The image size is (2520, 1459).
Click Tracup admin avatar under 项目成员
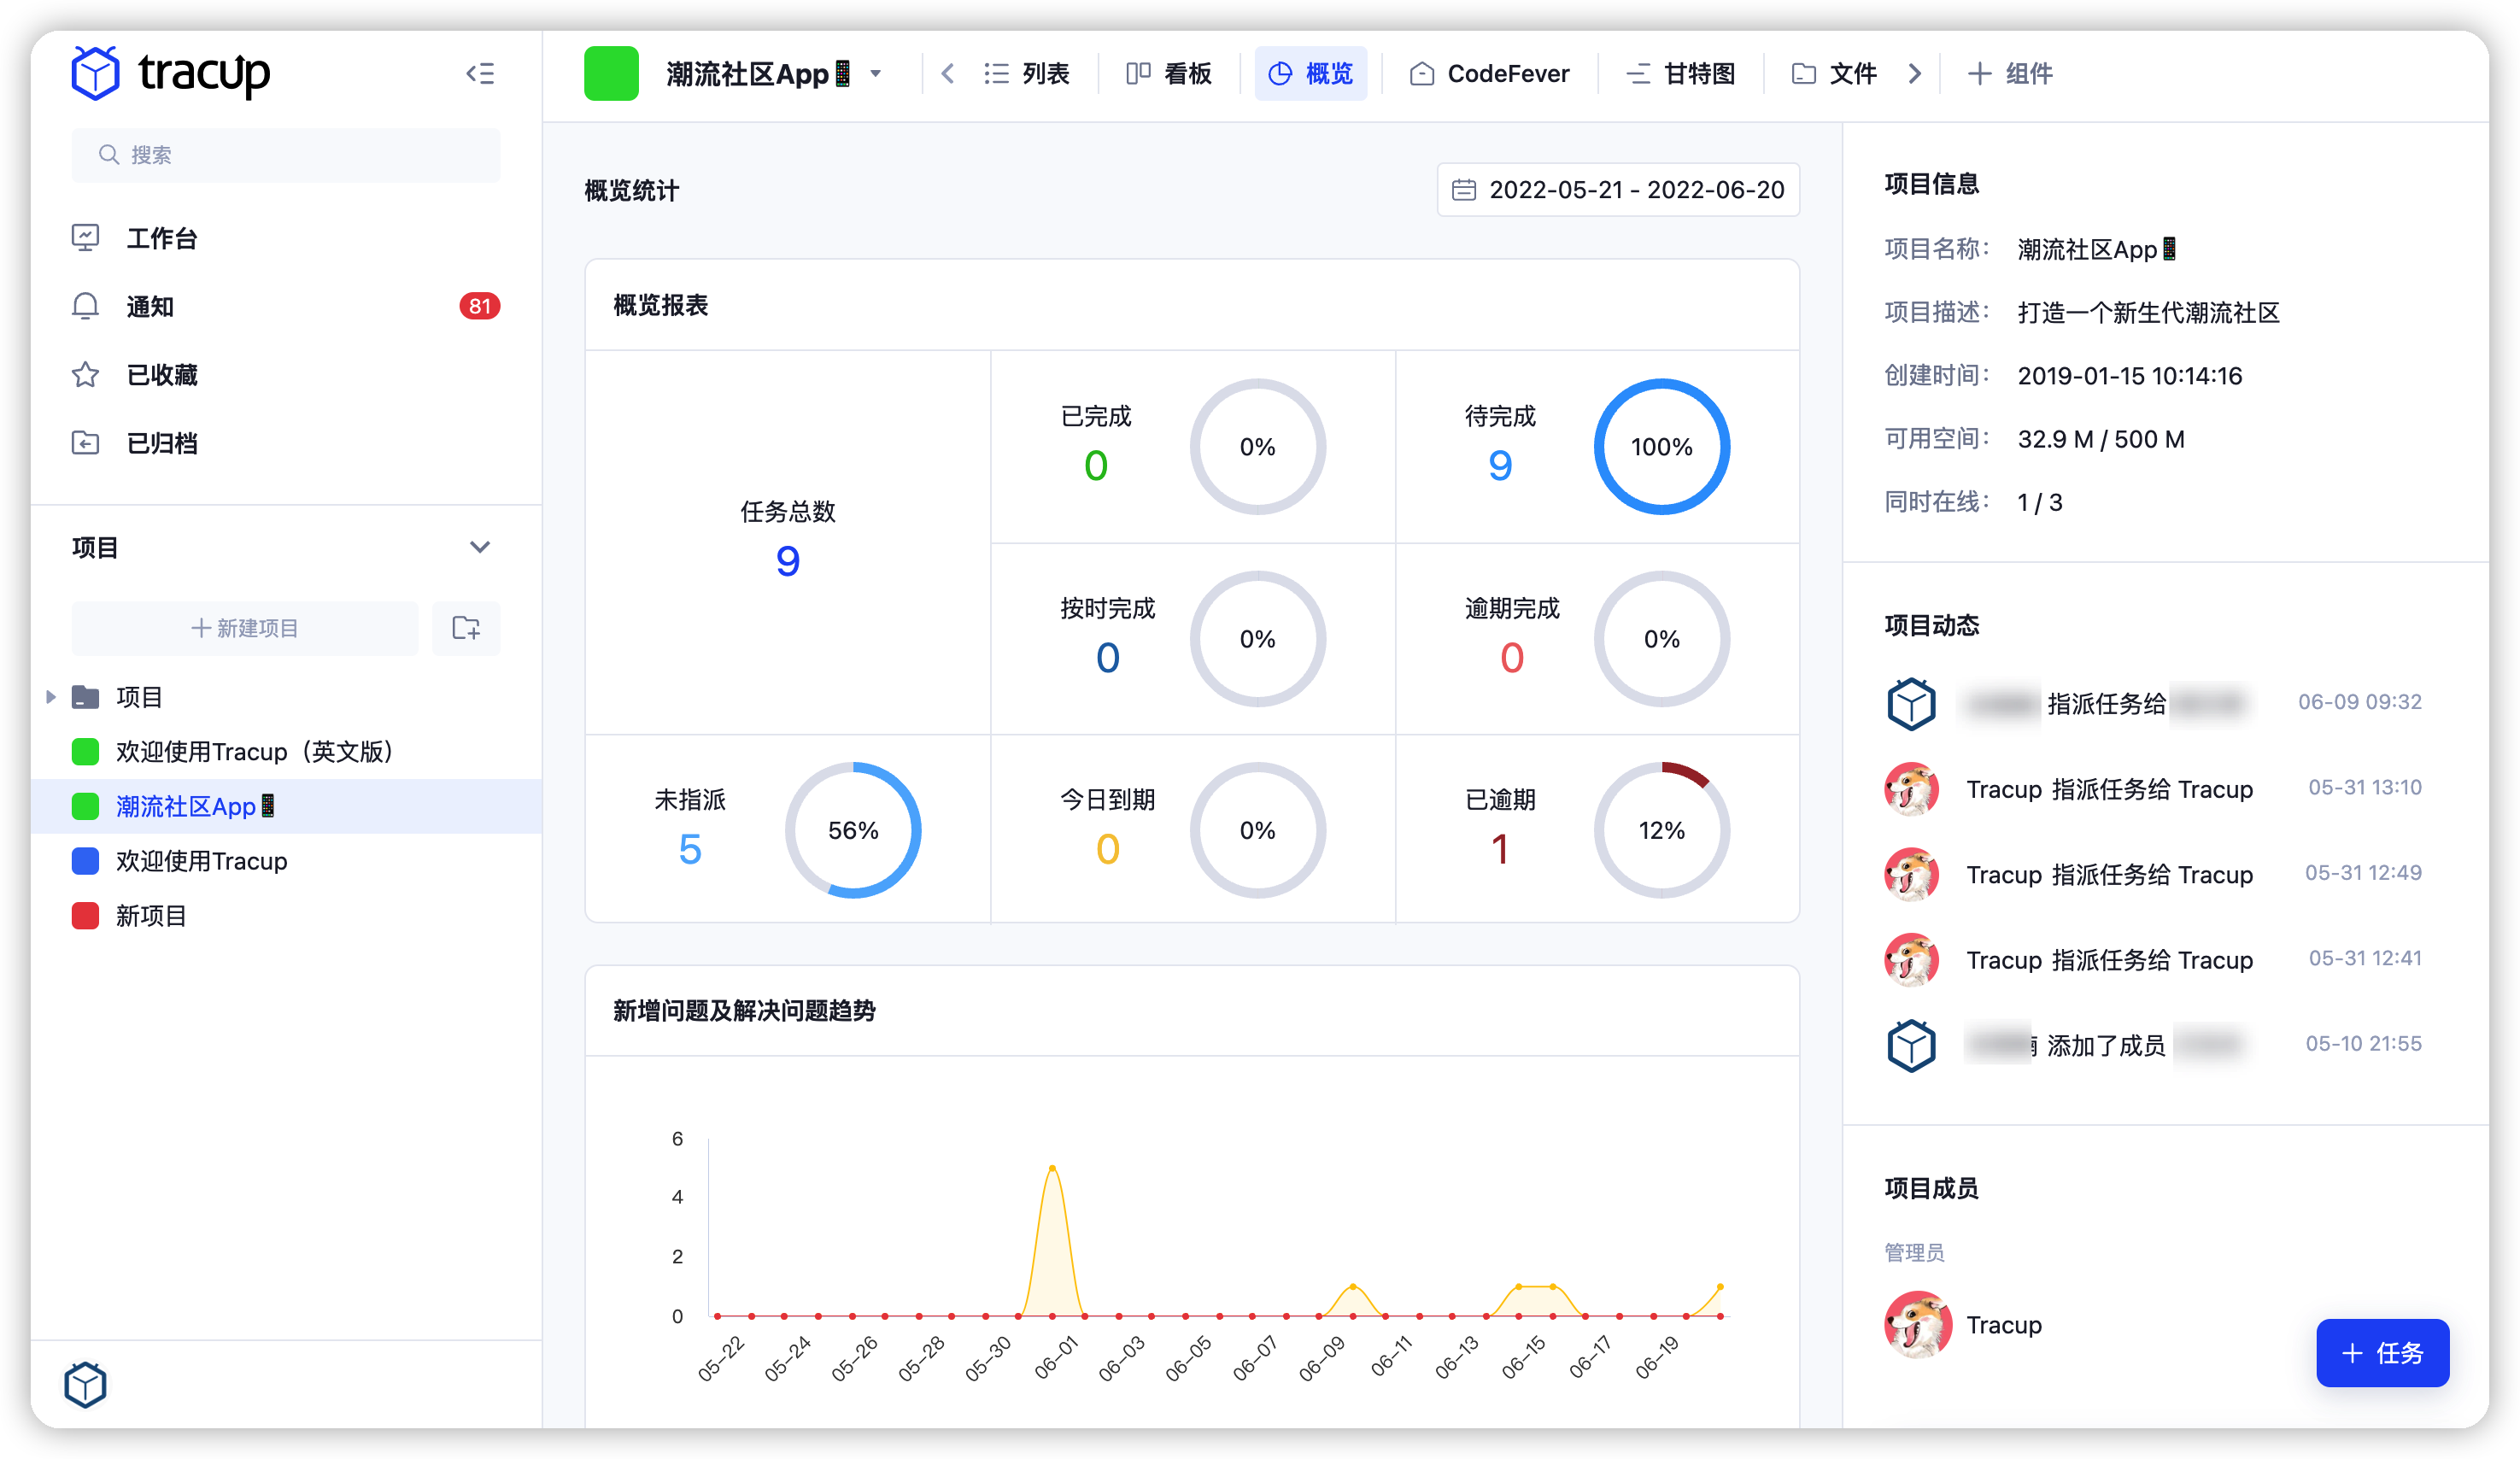tap(1918, 1324)
